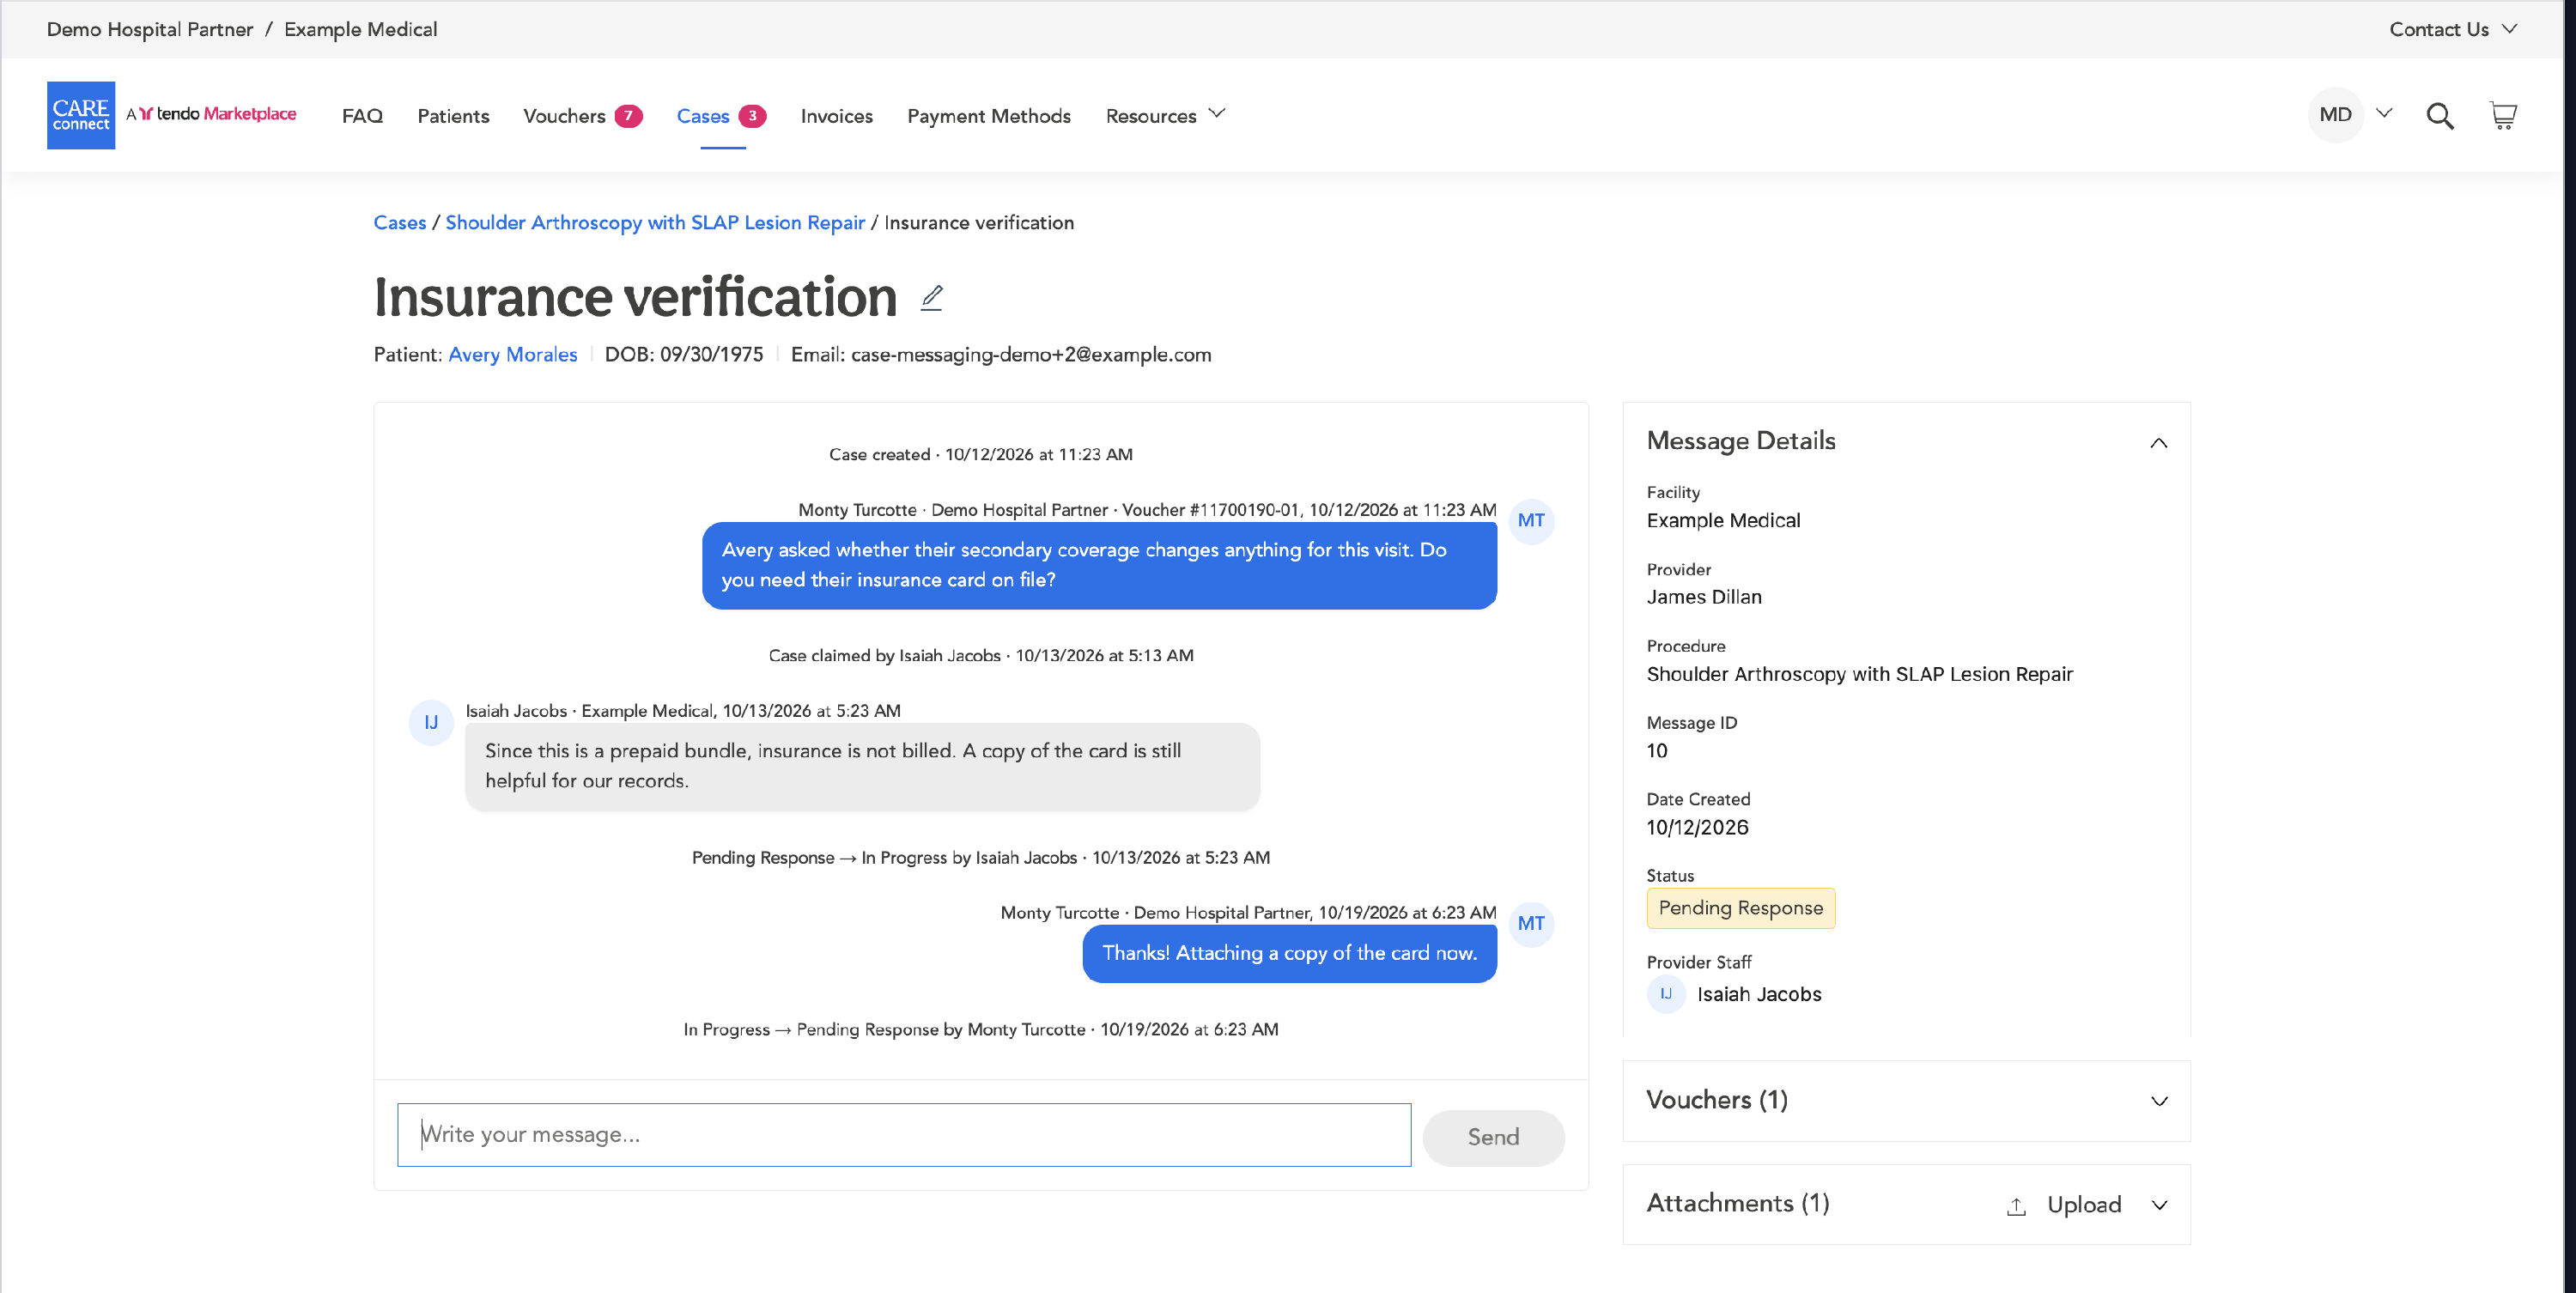
Task: Click the CARE connect logo
Action: point(81,115)
